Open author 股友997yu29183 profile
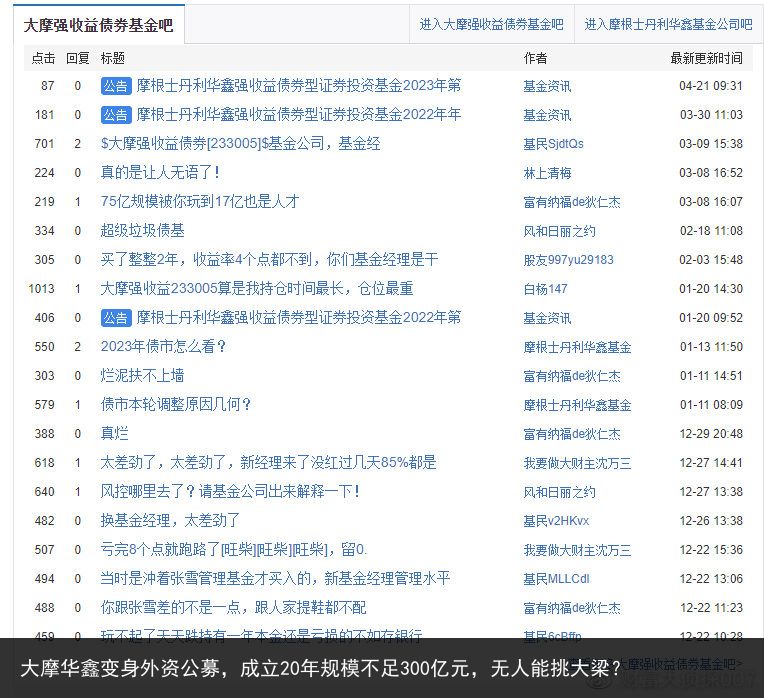This screenshot has height=698, width=764. click(569, 260)
